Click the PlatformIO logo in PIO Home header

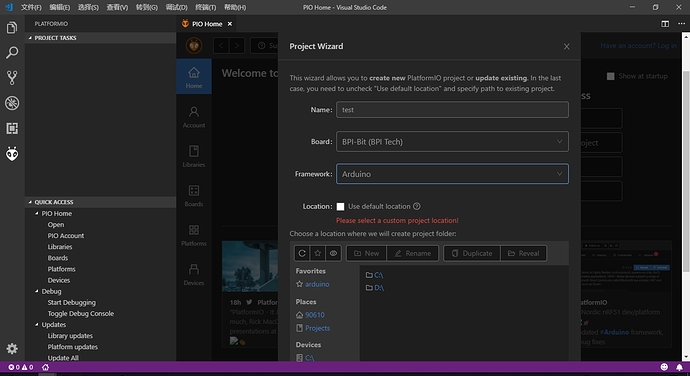coord(194,45)
